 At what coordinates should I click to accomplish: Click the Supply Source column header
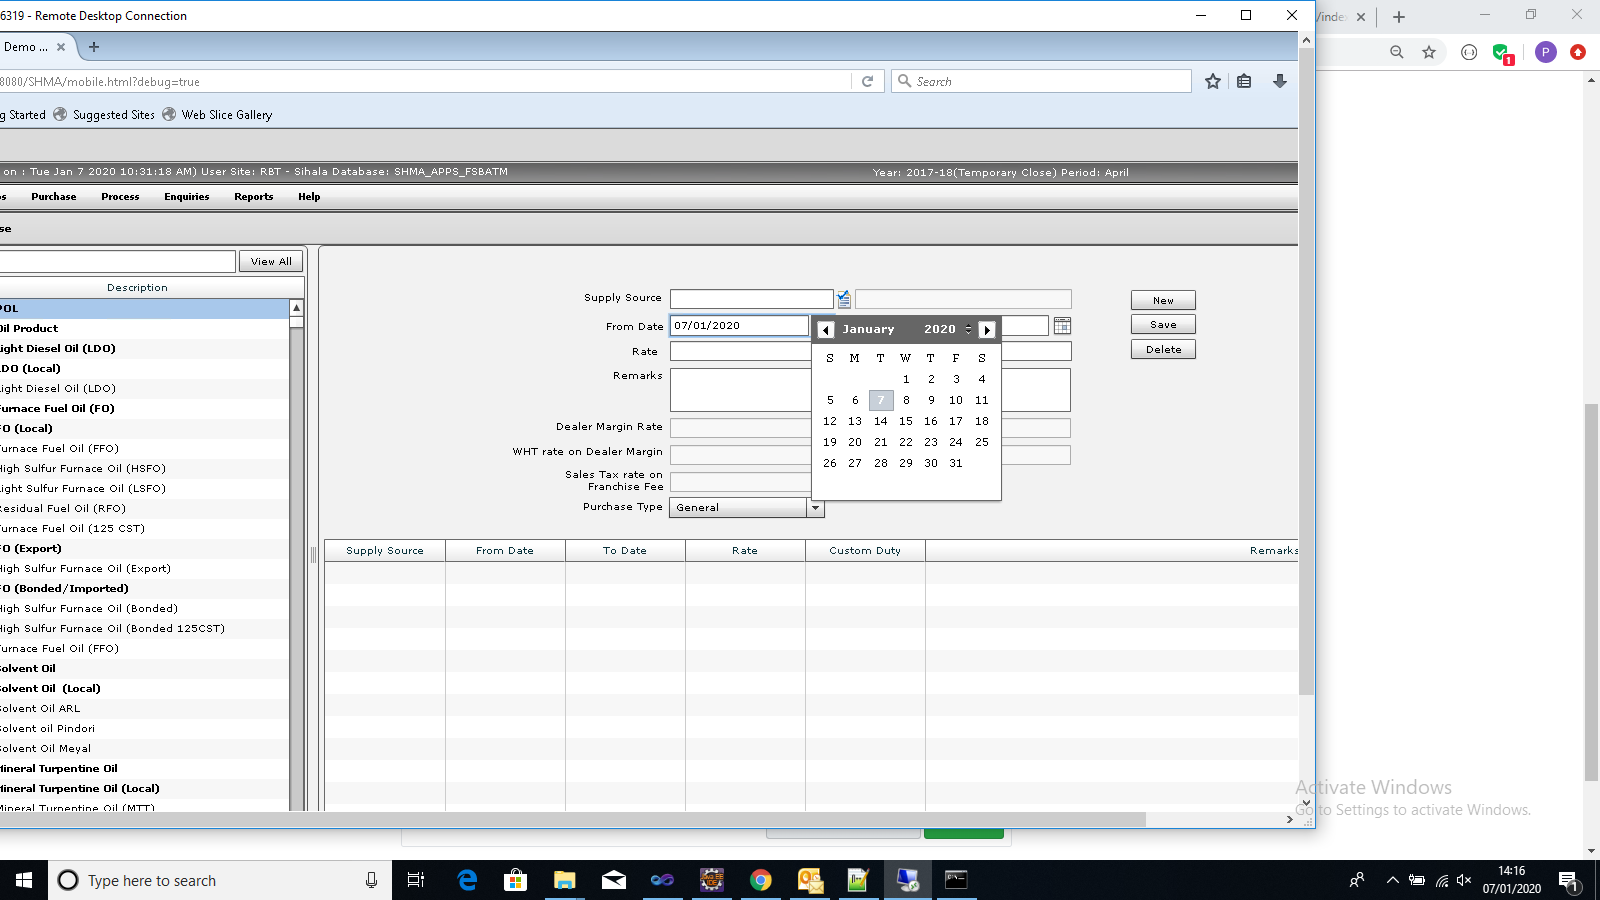tap(385, 551)
